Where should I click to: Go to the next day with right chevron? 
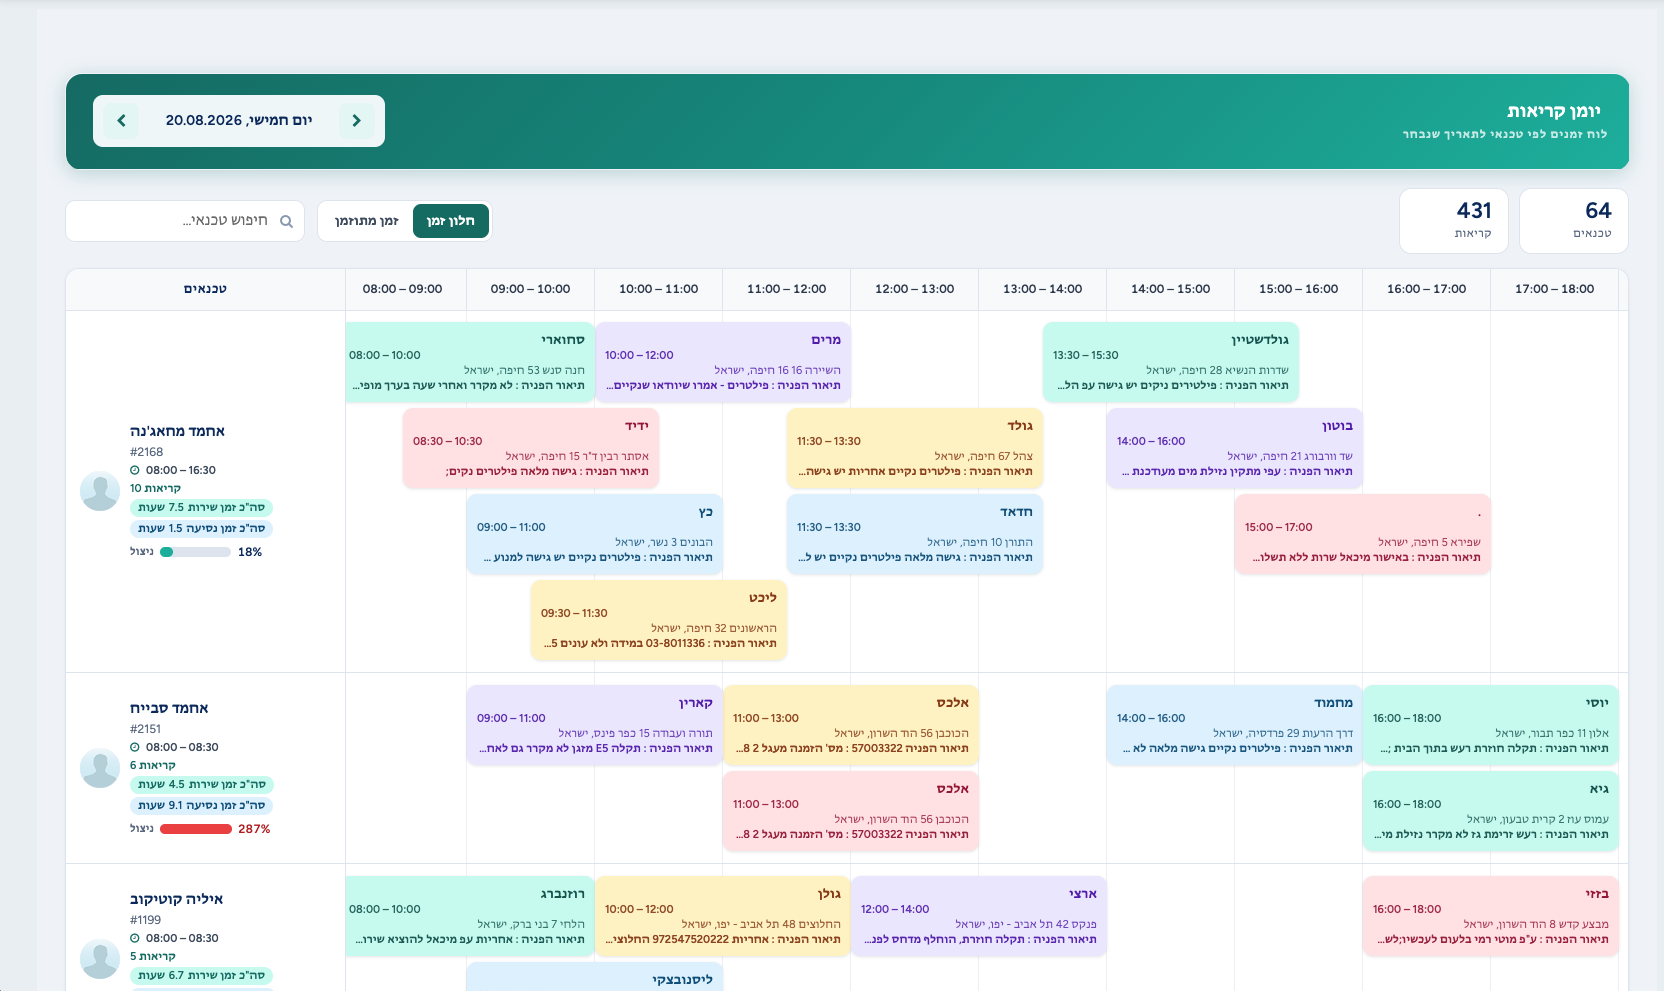(x=357, y=121)
